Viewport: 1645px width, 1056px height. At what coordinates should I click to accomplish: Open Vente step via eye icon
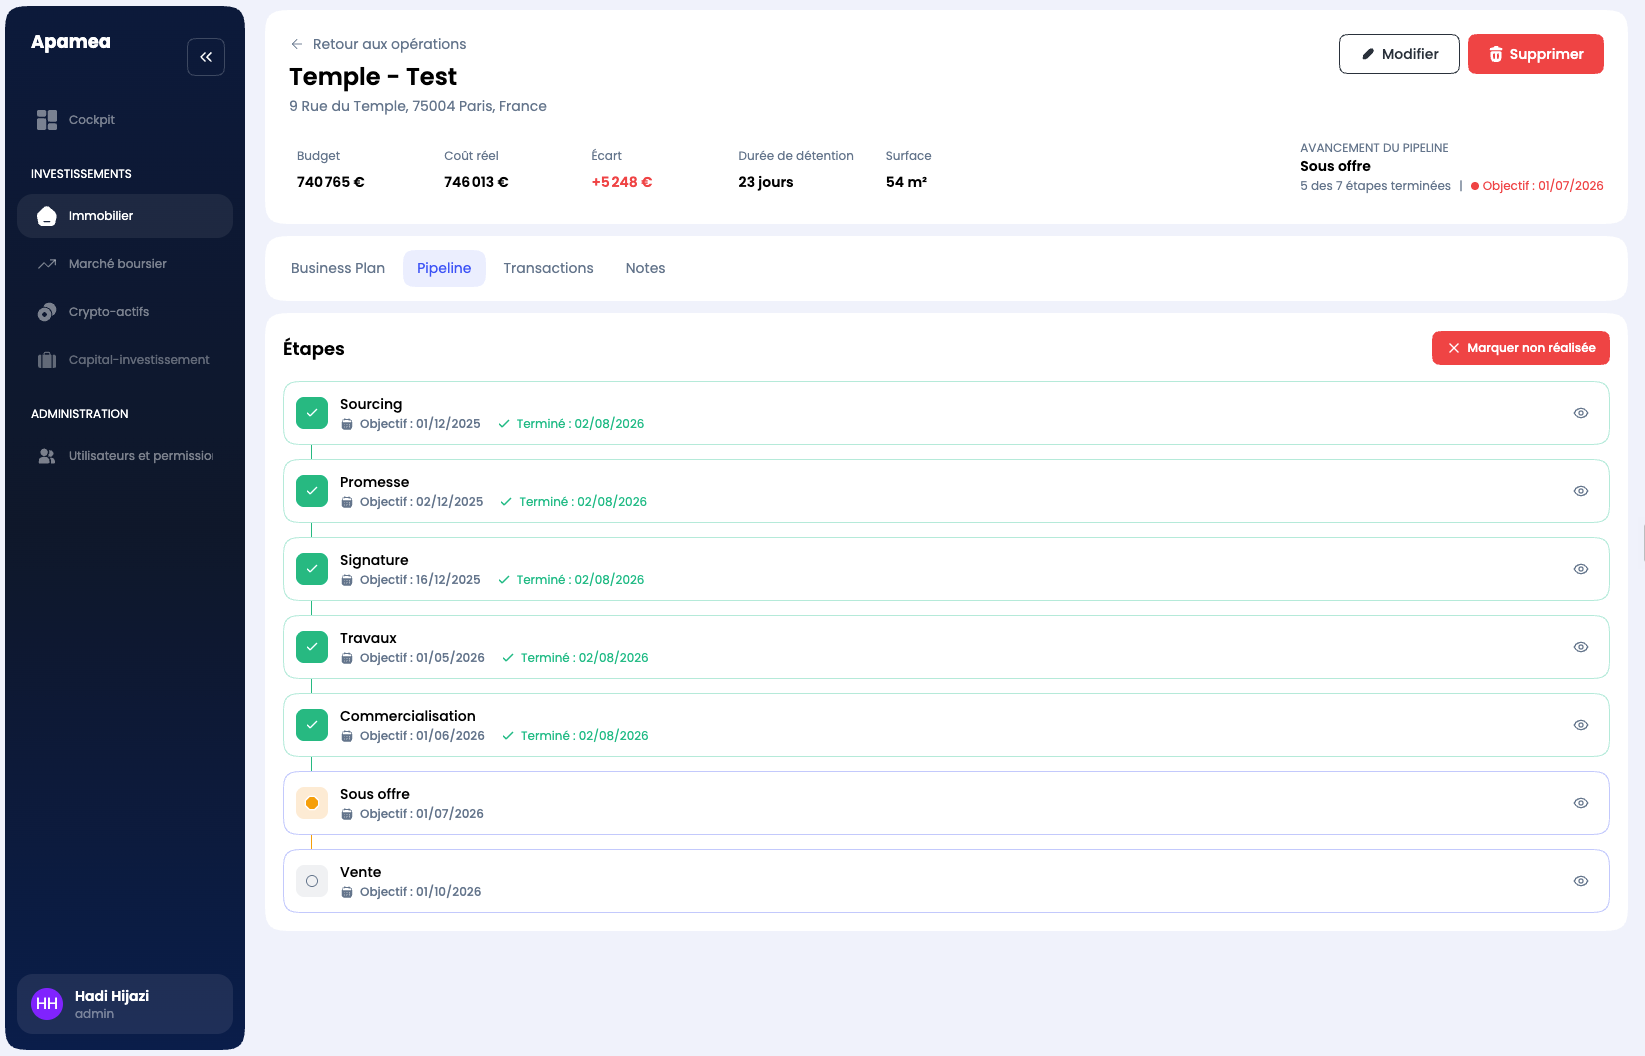coord(1581,881)
